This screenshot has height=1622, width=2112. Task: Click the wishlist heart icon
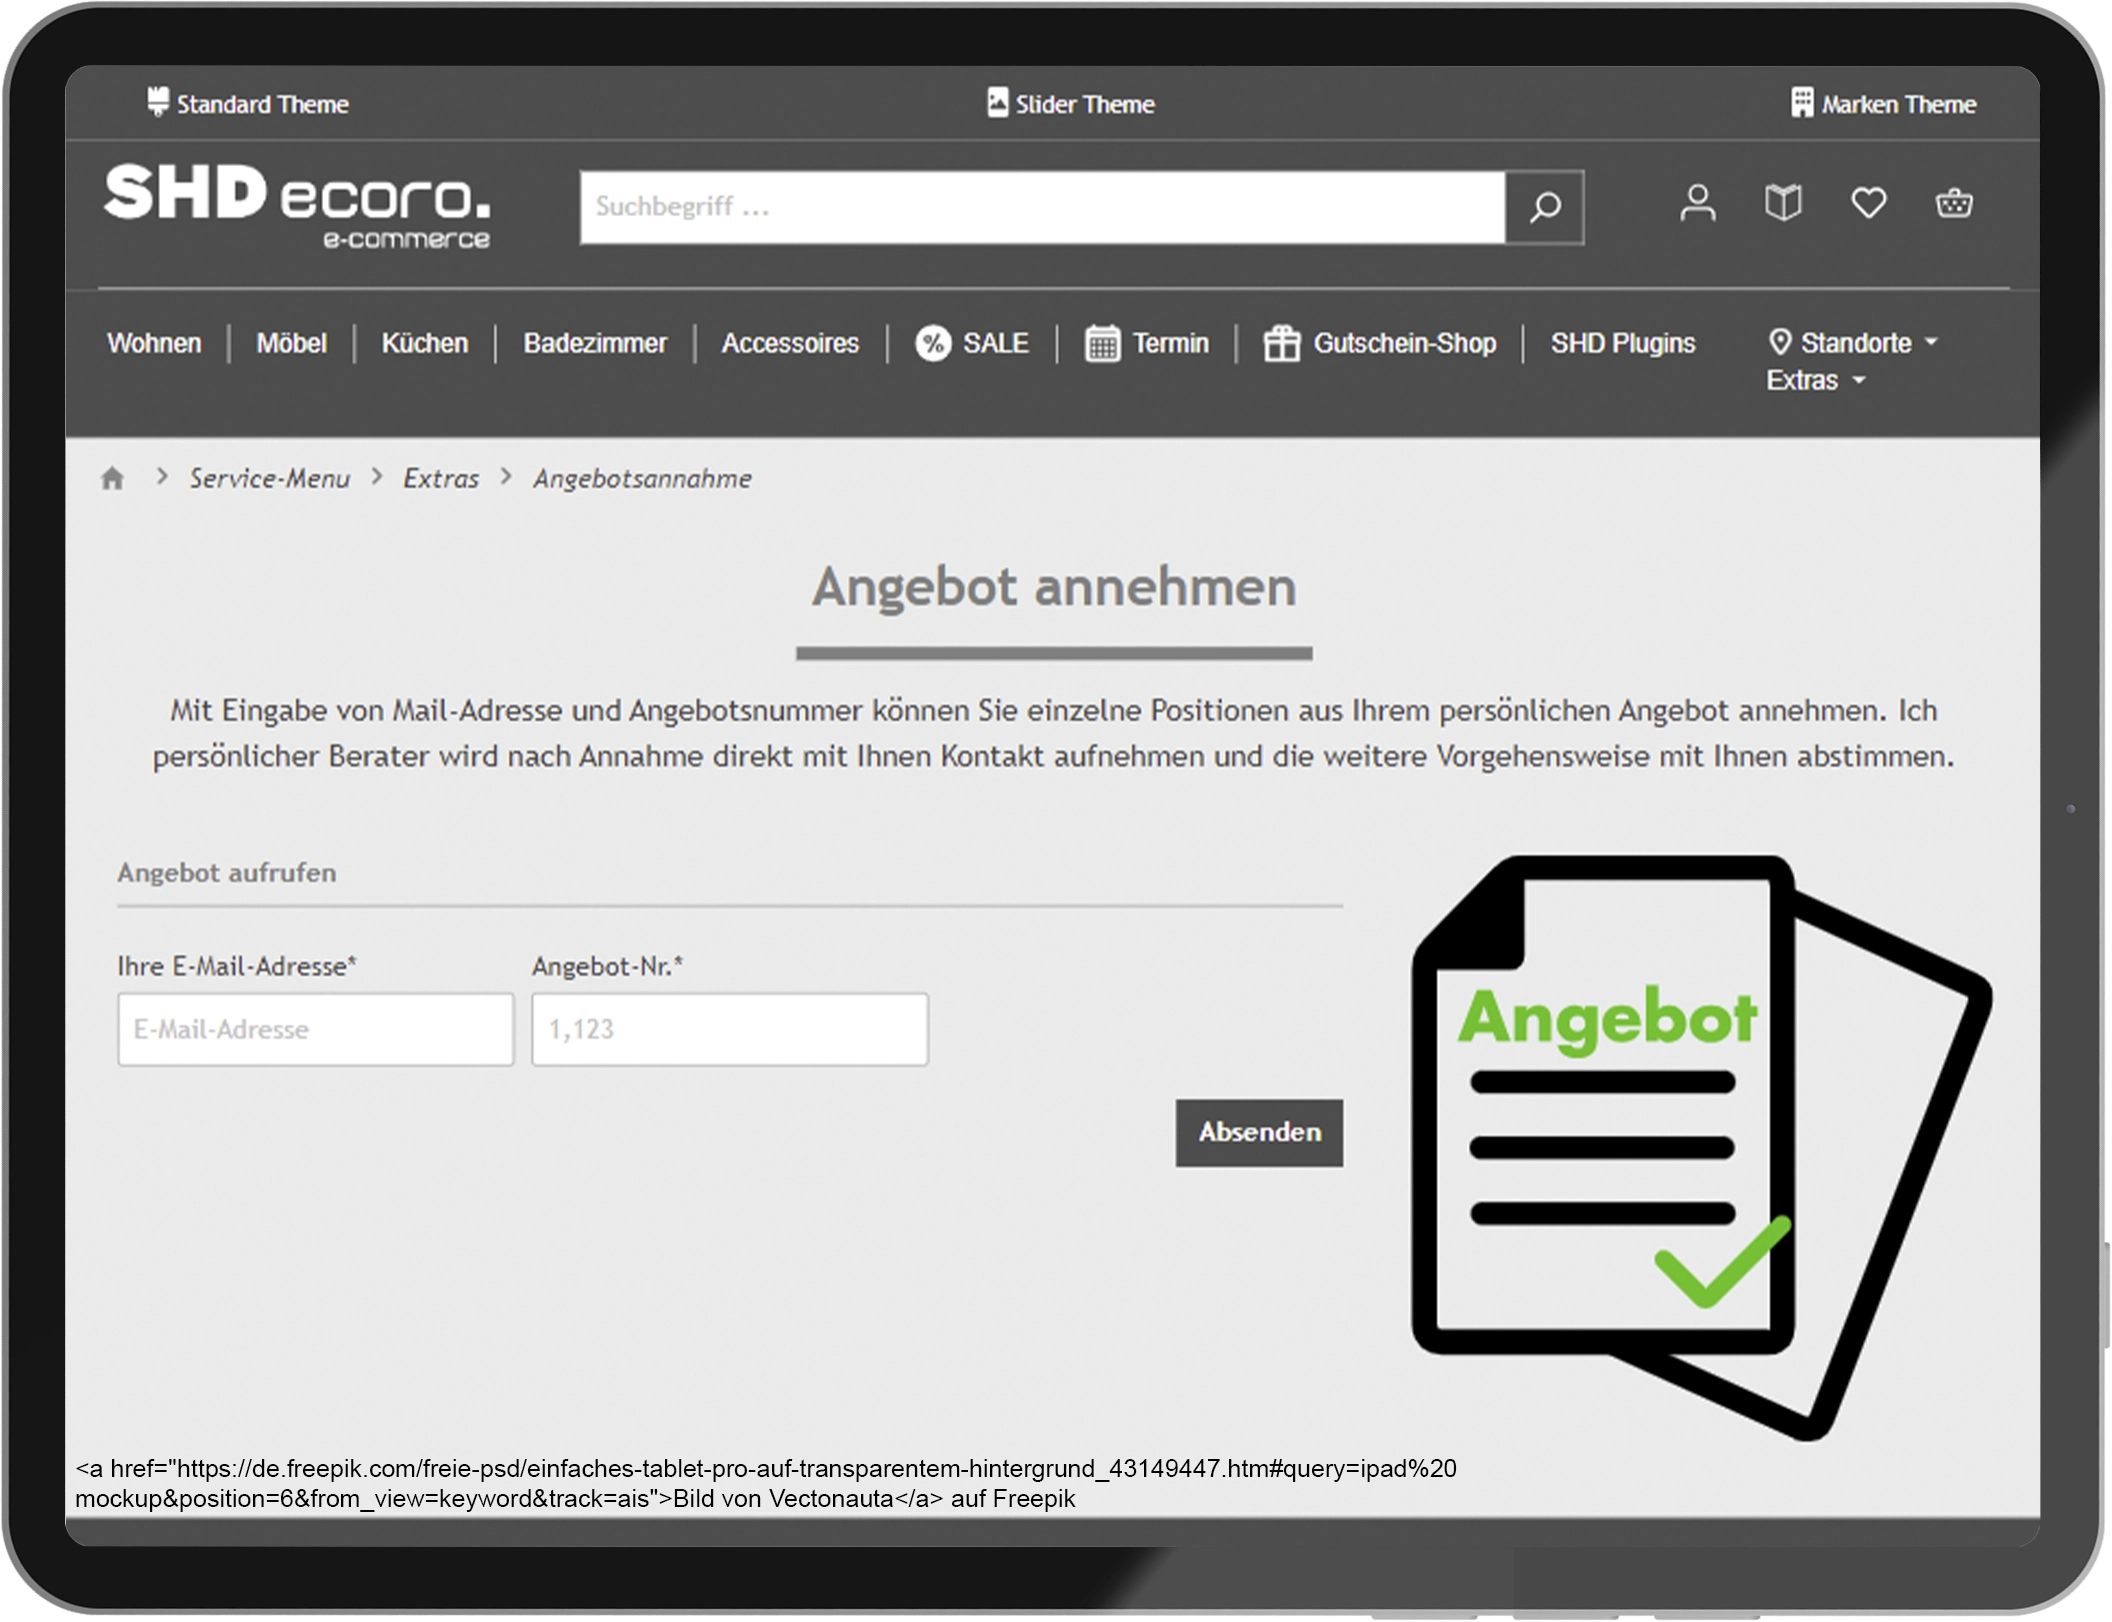1868,204
